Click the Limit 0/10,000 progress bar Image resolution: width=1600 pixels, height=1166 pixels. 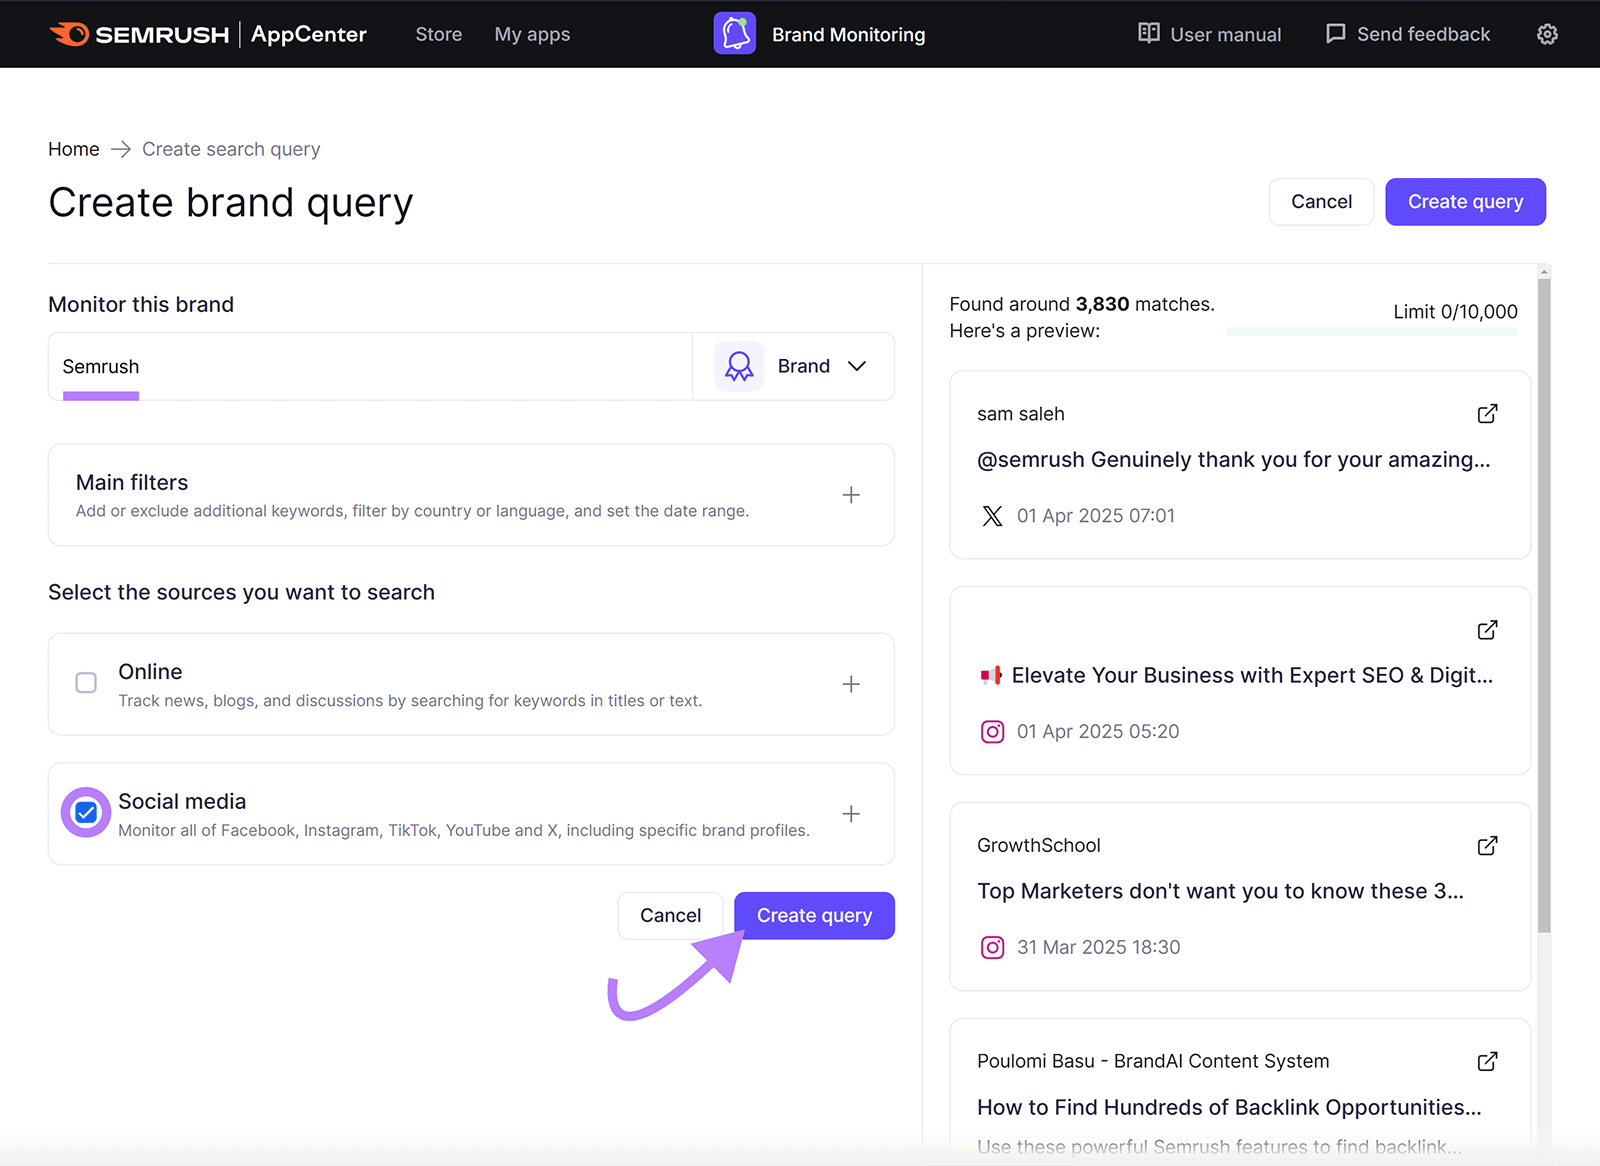point(1372,332)
